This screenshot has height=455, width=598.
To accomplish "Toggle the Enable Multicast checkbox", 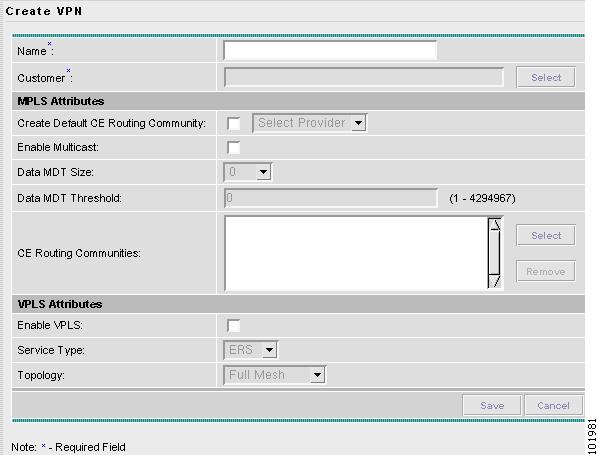I will pyautogui.click(x=233, y=148).
